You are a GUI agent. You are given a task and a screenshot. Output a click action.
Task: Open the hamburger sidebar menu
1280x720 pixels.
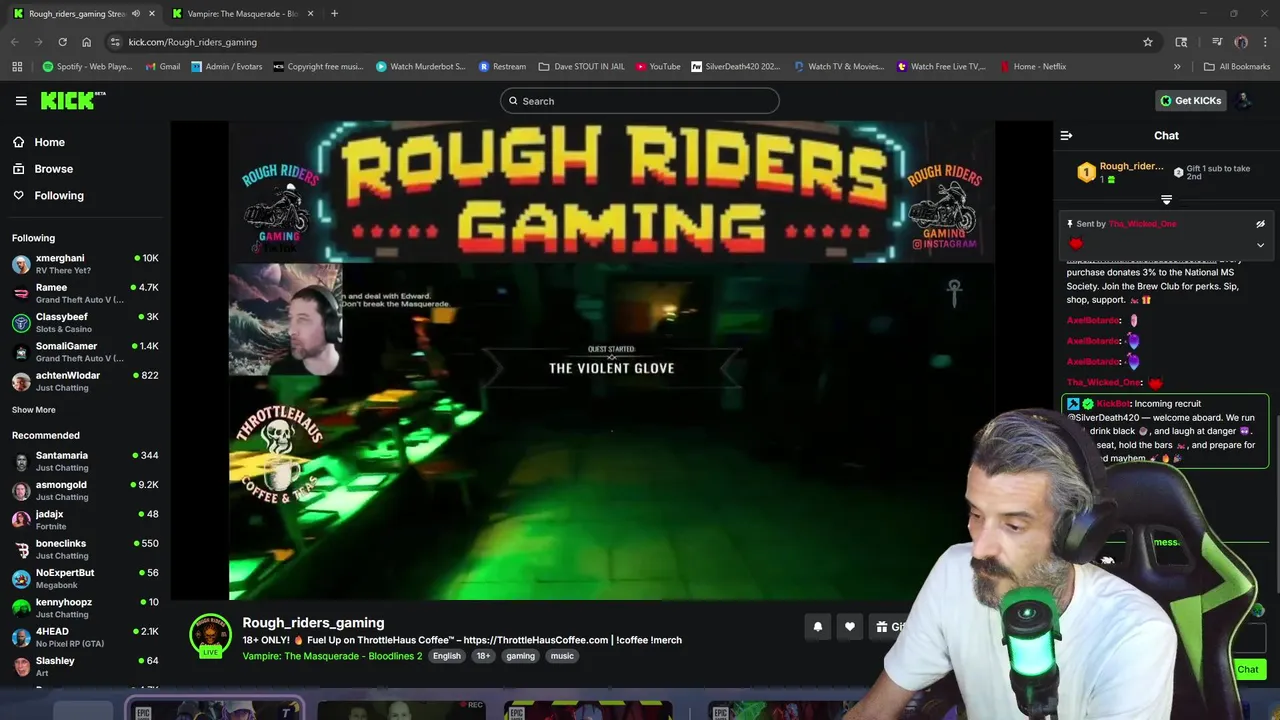(x=21, y=100)
